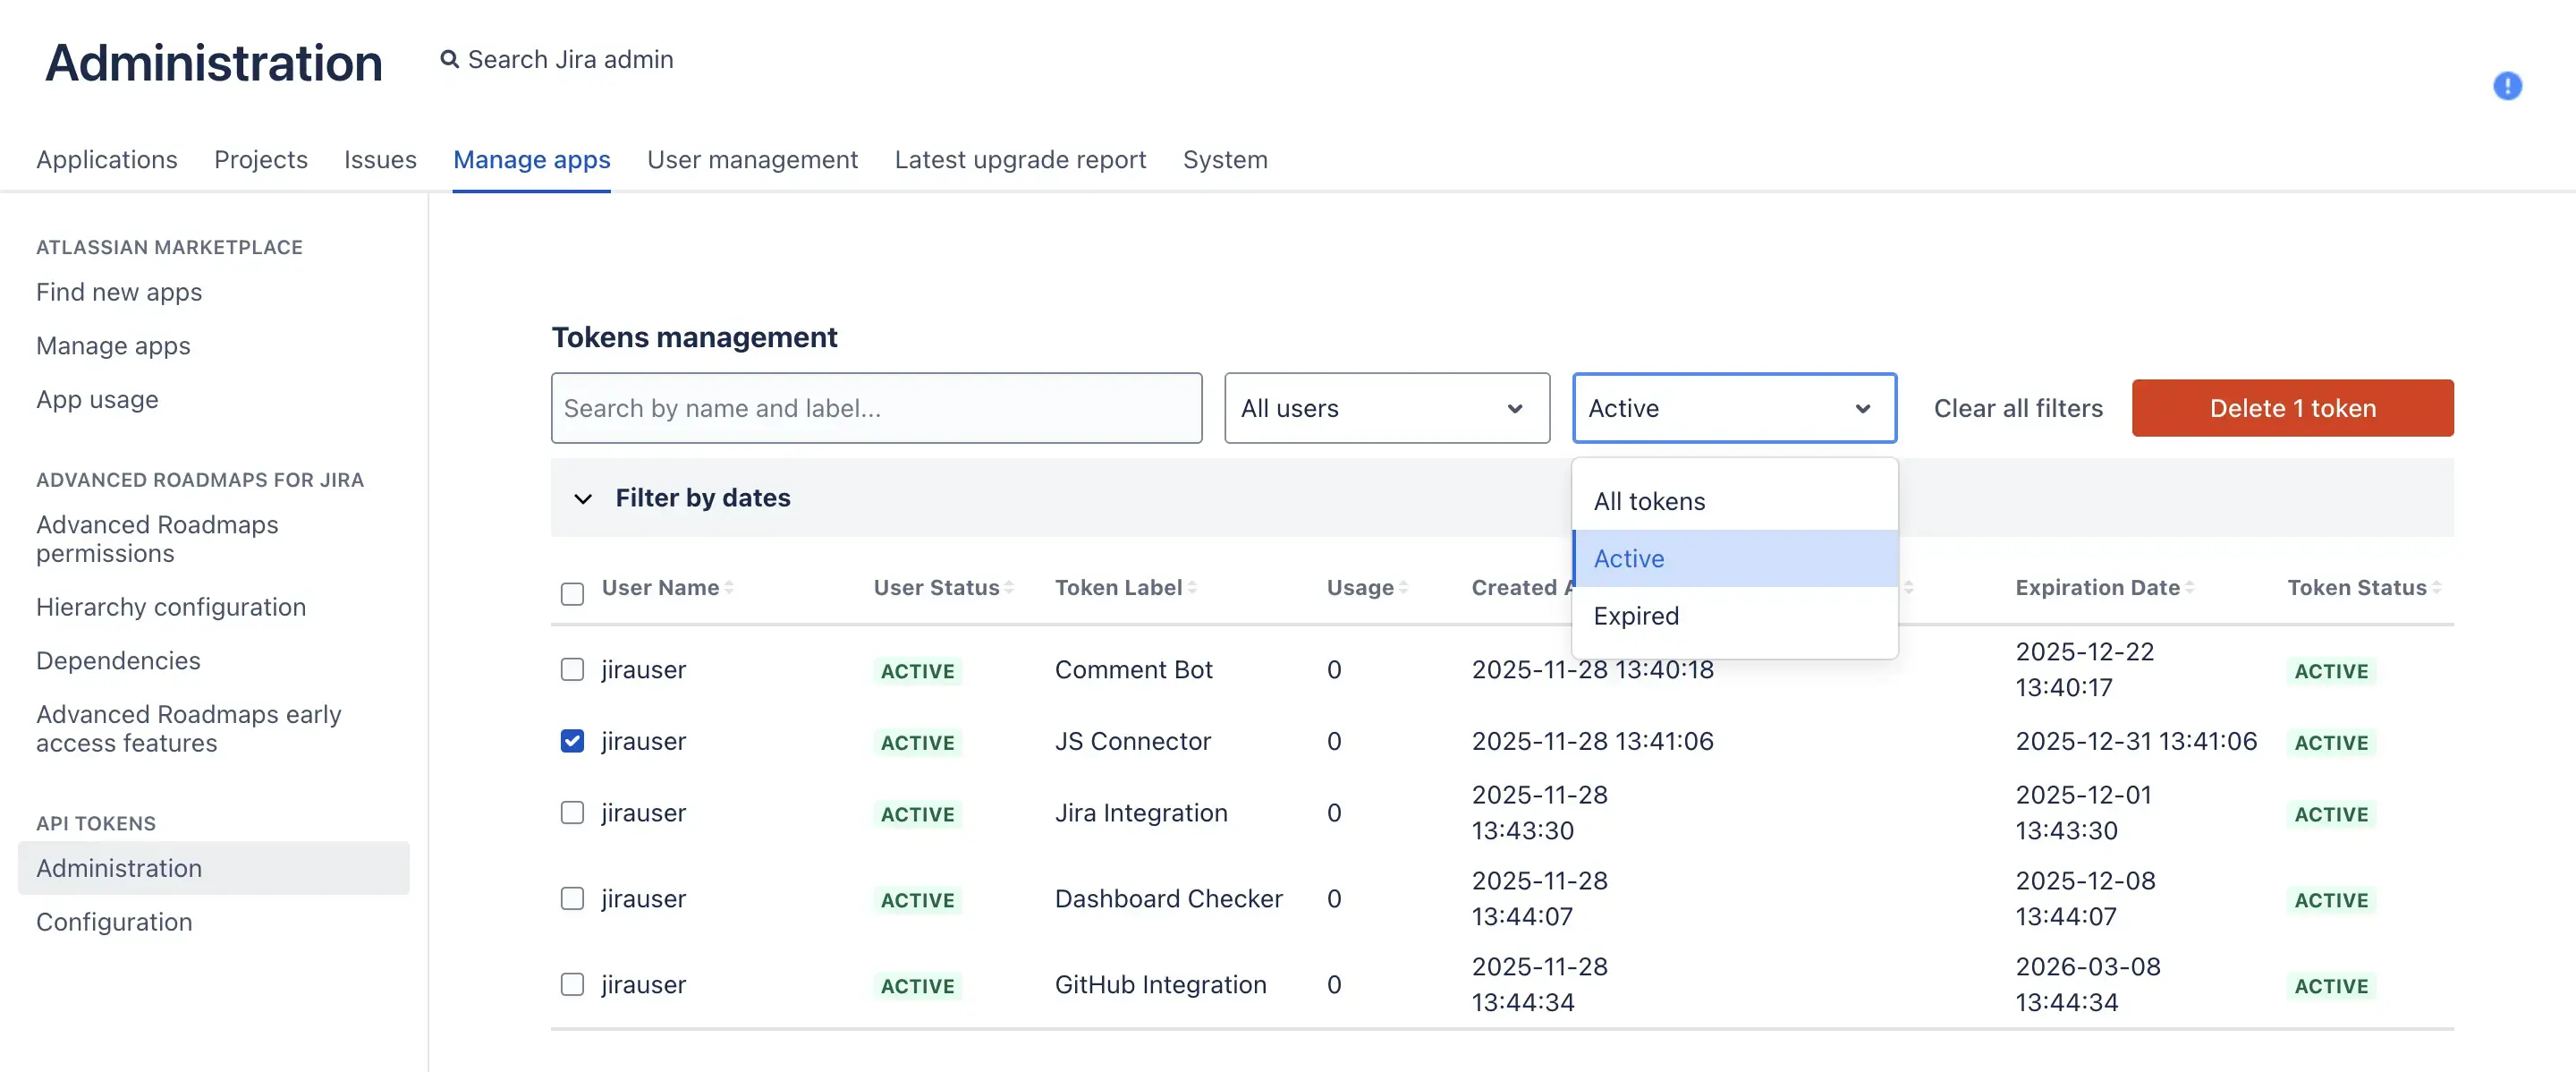This screenshot has width=2576, height=1072.
Task: Click Clear all filters
Action: pos(2018,408)
